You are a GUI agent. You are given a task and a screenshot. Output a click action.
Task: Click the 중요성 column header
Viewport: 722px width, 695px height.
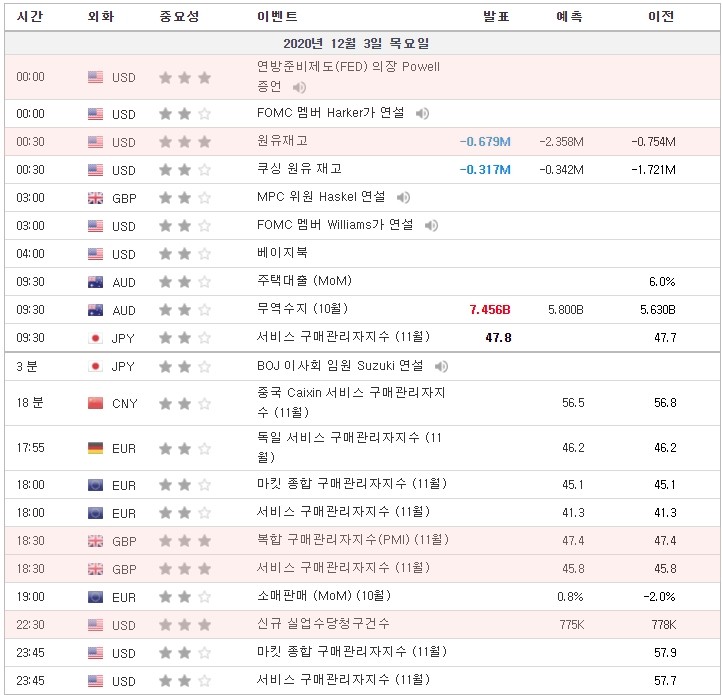[179, 17]
